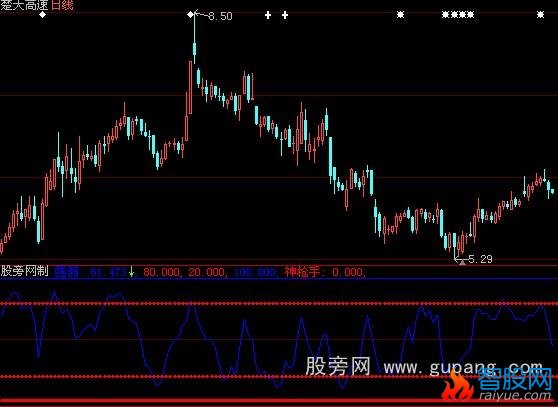Click the 日线 period label

pos(62,5)
